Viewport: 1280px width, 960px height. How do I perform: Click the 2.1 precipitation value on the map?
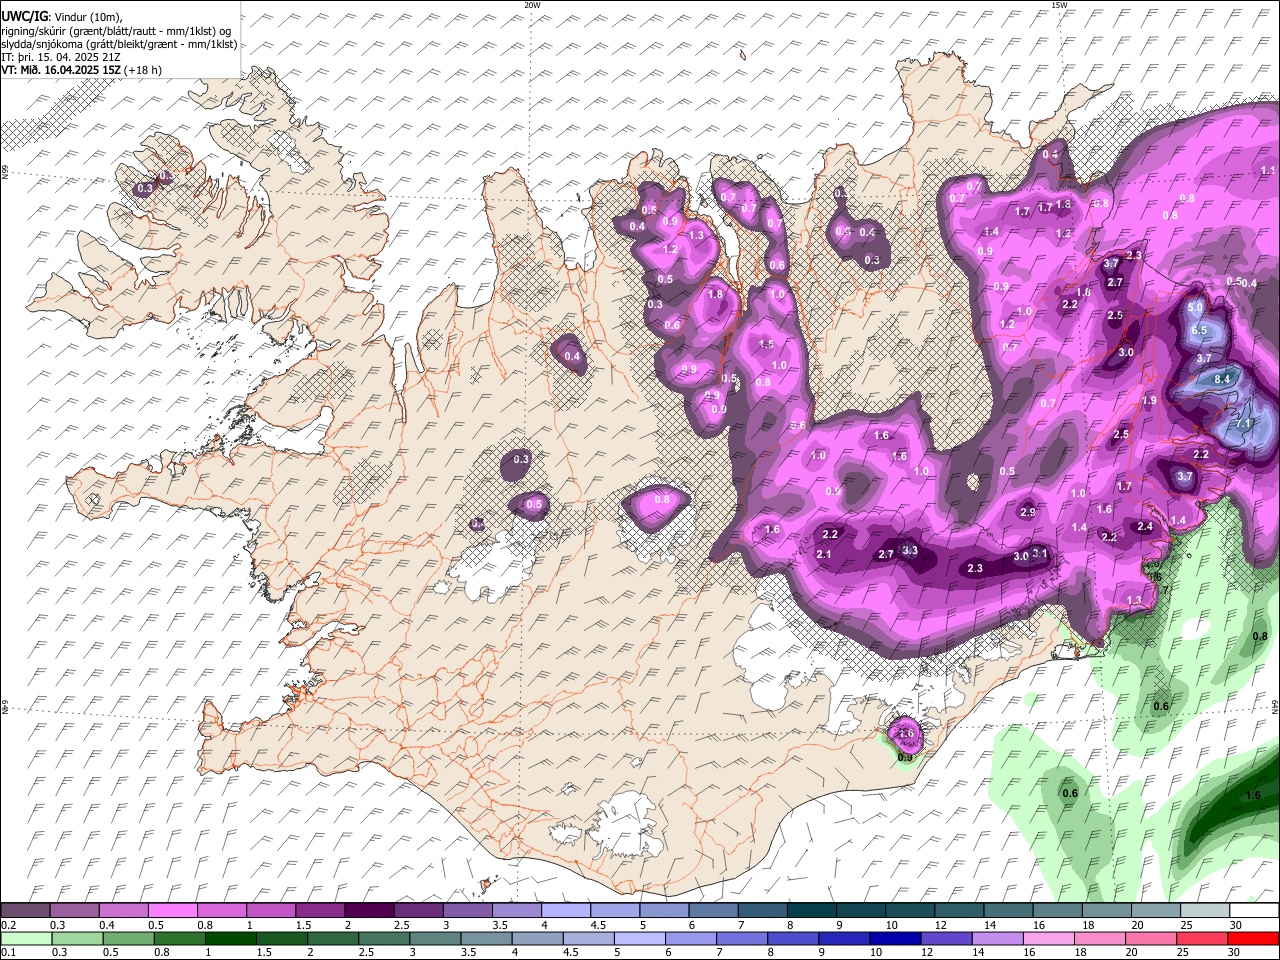coord(824,554)
